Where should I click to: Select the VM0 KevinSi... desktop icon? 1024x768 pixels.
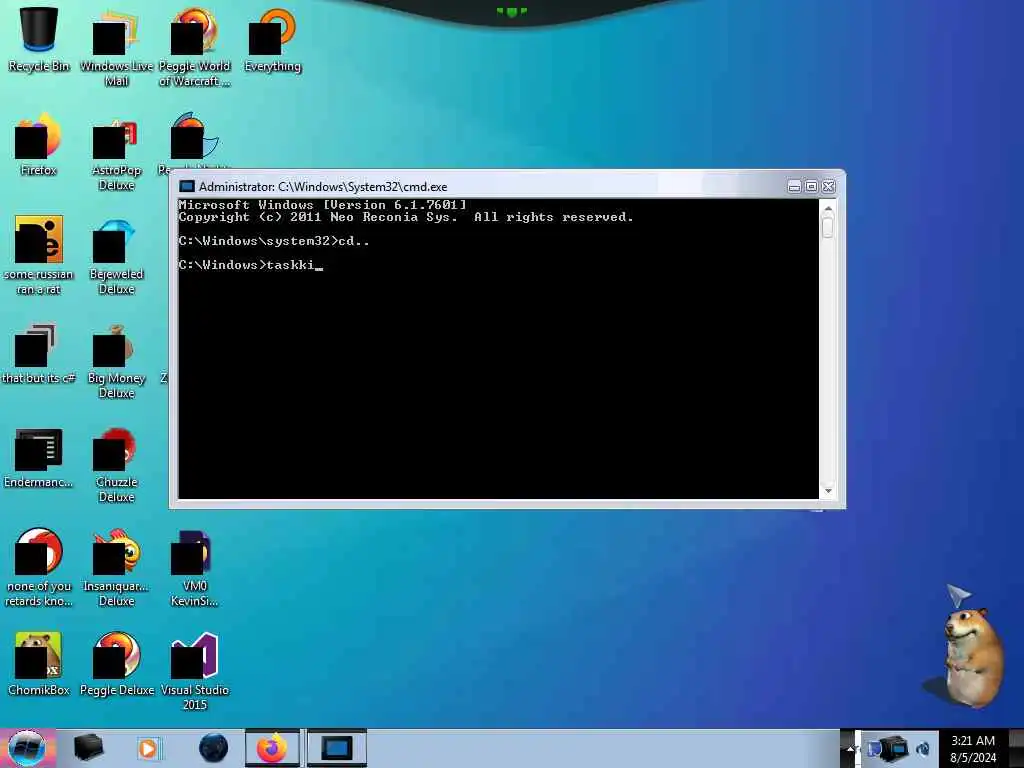point(194,568)
